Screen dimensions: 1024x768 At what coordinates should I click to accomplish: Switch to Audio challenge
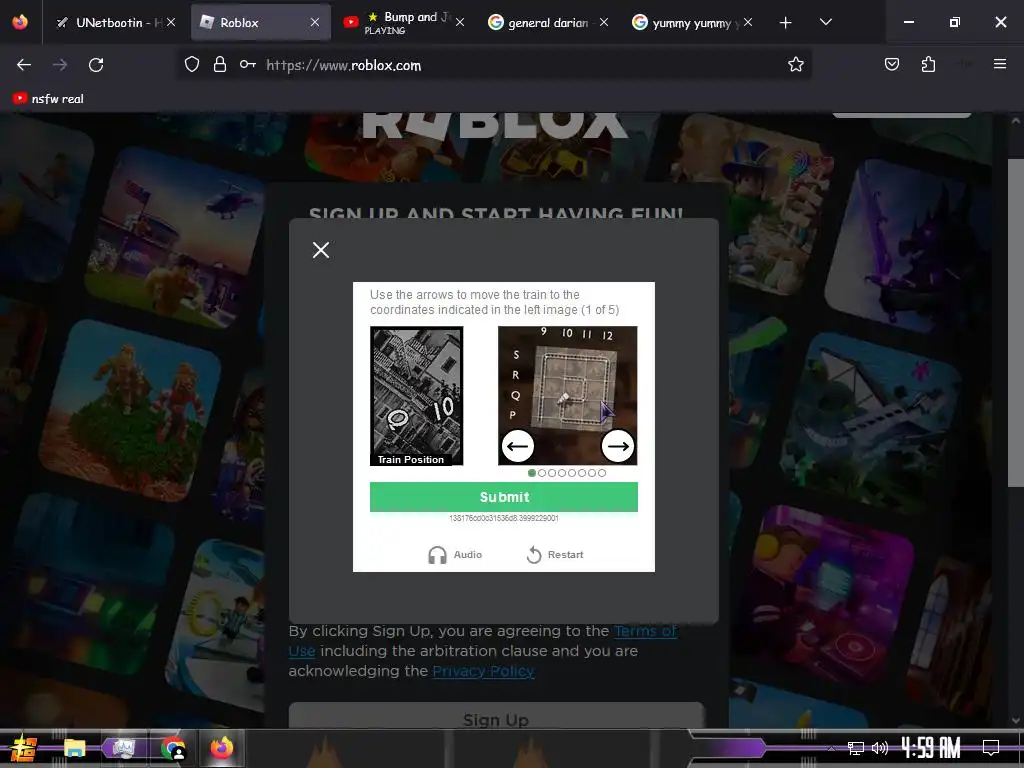455,554
